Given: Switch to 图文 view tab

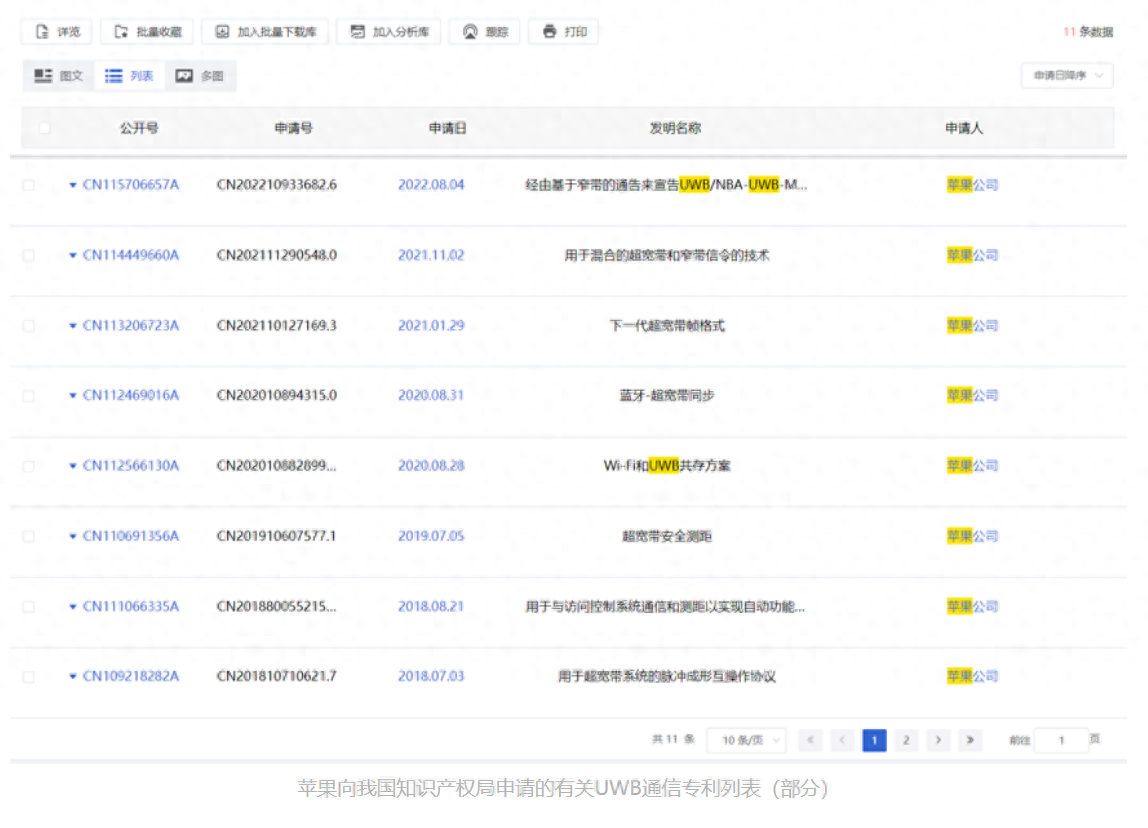Looking at the screenshot, I should click(59, 75).
